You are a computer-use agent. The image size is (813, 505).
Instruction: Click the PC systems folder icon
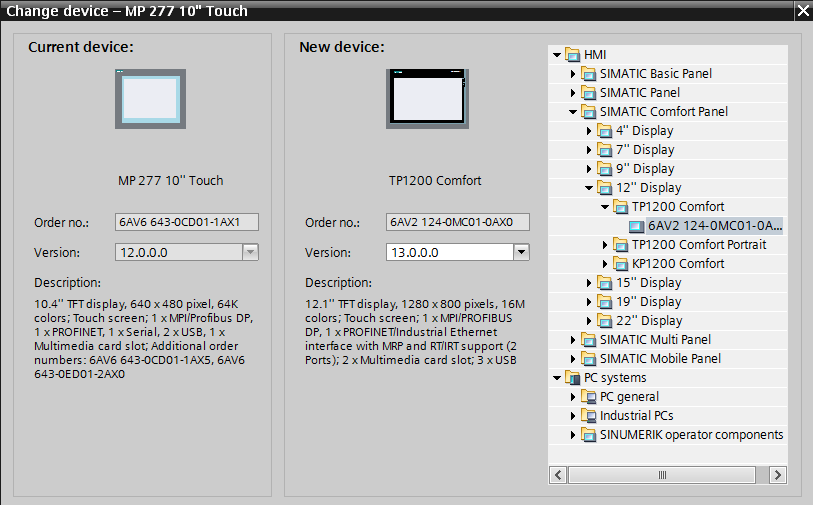(x=572, y=378)
